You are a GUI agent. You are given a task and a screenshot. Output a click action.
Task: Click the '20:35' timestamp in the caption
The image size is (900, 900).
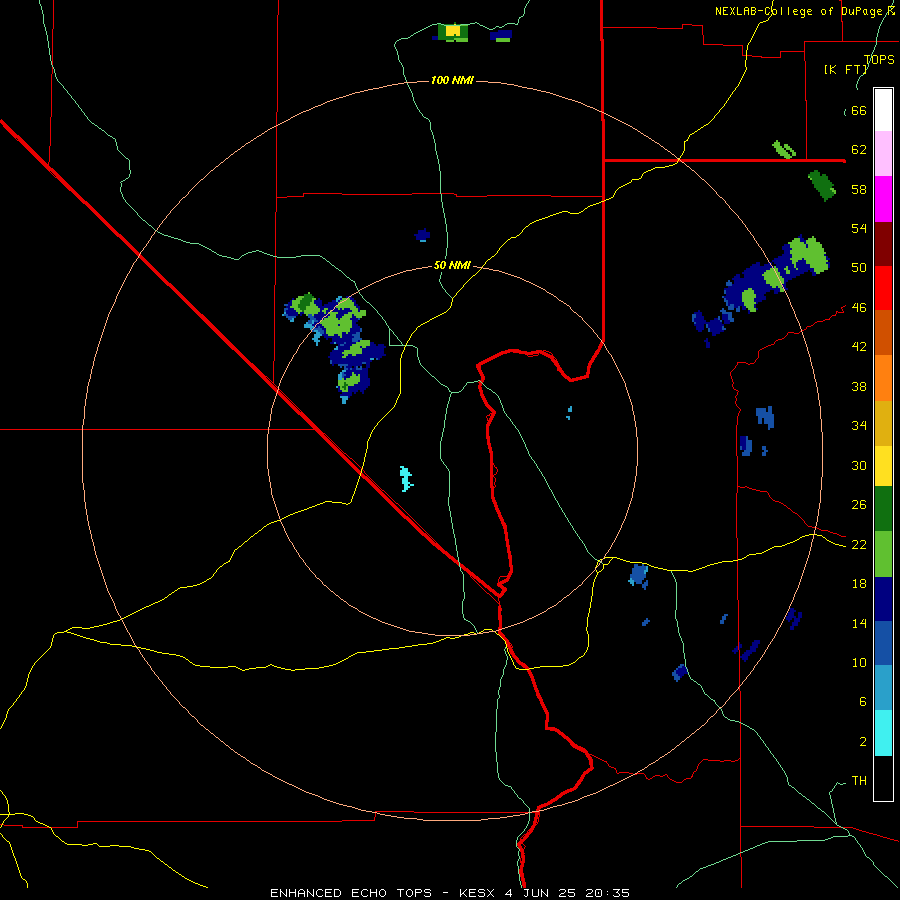[607, 893]
